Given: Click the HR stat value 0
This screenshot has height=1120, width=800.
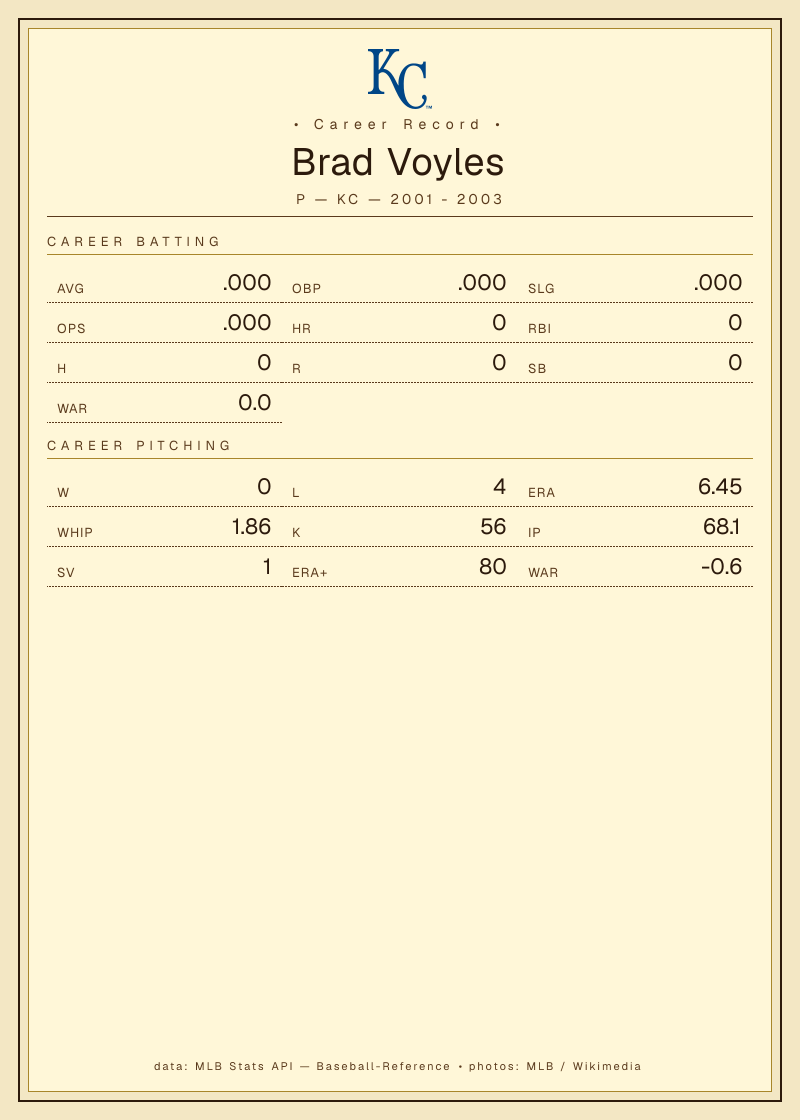Looking at the screenshot, I should pos(499,323).
